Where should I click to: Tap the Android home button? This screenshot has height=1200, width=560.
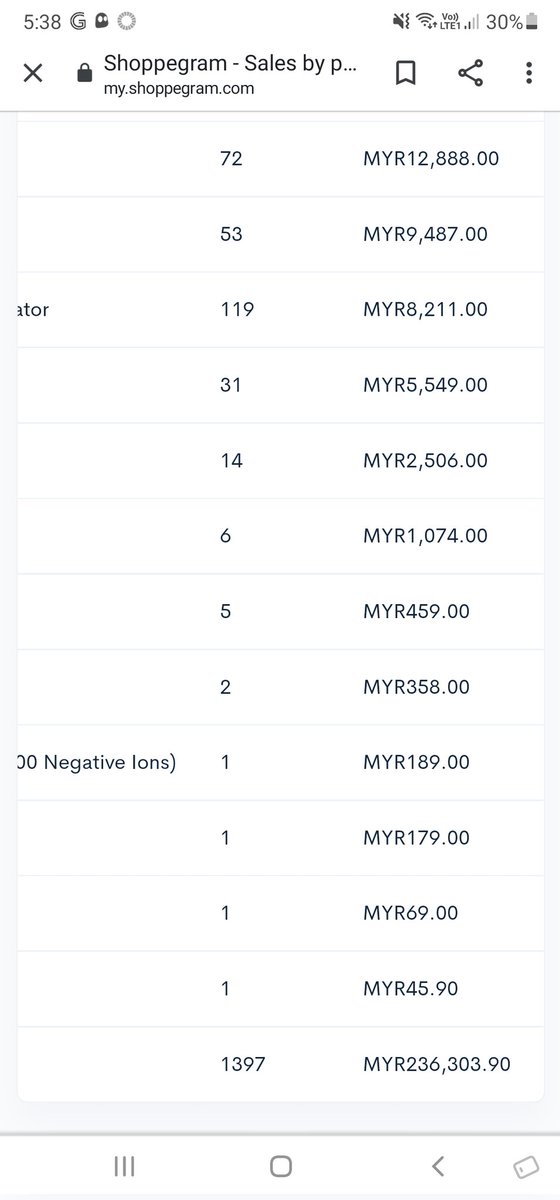pos(281,1166)
